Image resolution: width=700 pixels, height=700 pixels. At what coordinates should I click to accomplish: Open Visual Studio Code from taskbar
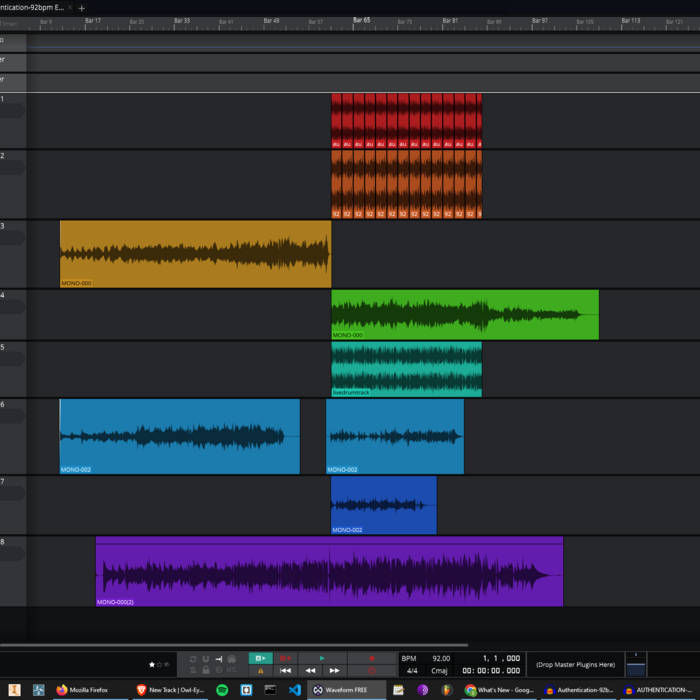pos(295,690)
